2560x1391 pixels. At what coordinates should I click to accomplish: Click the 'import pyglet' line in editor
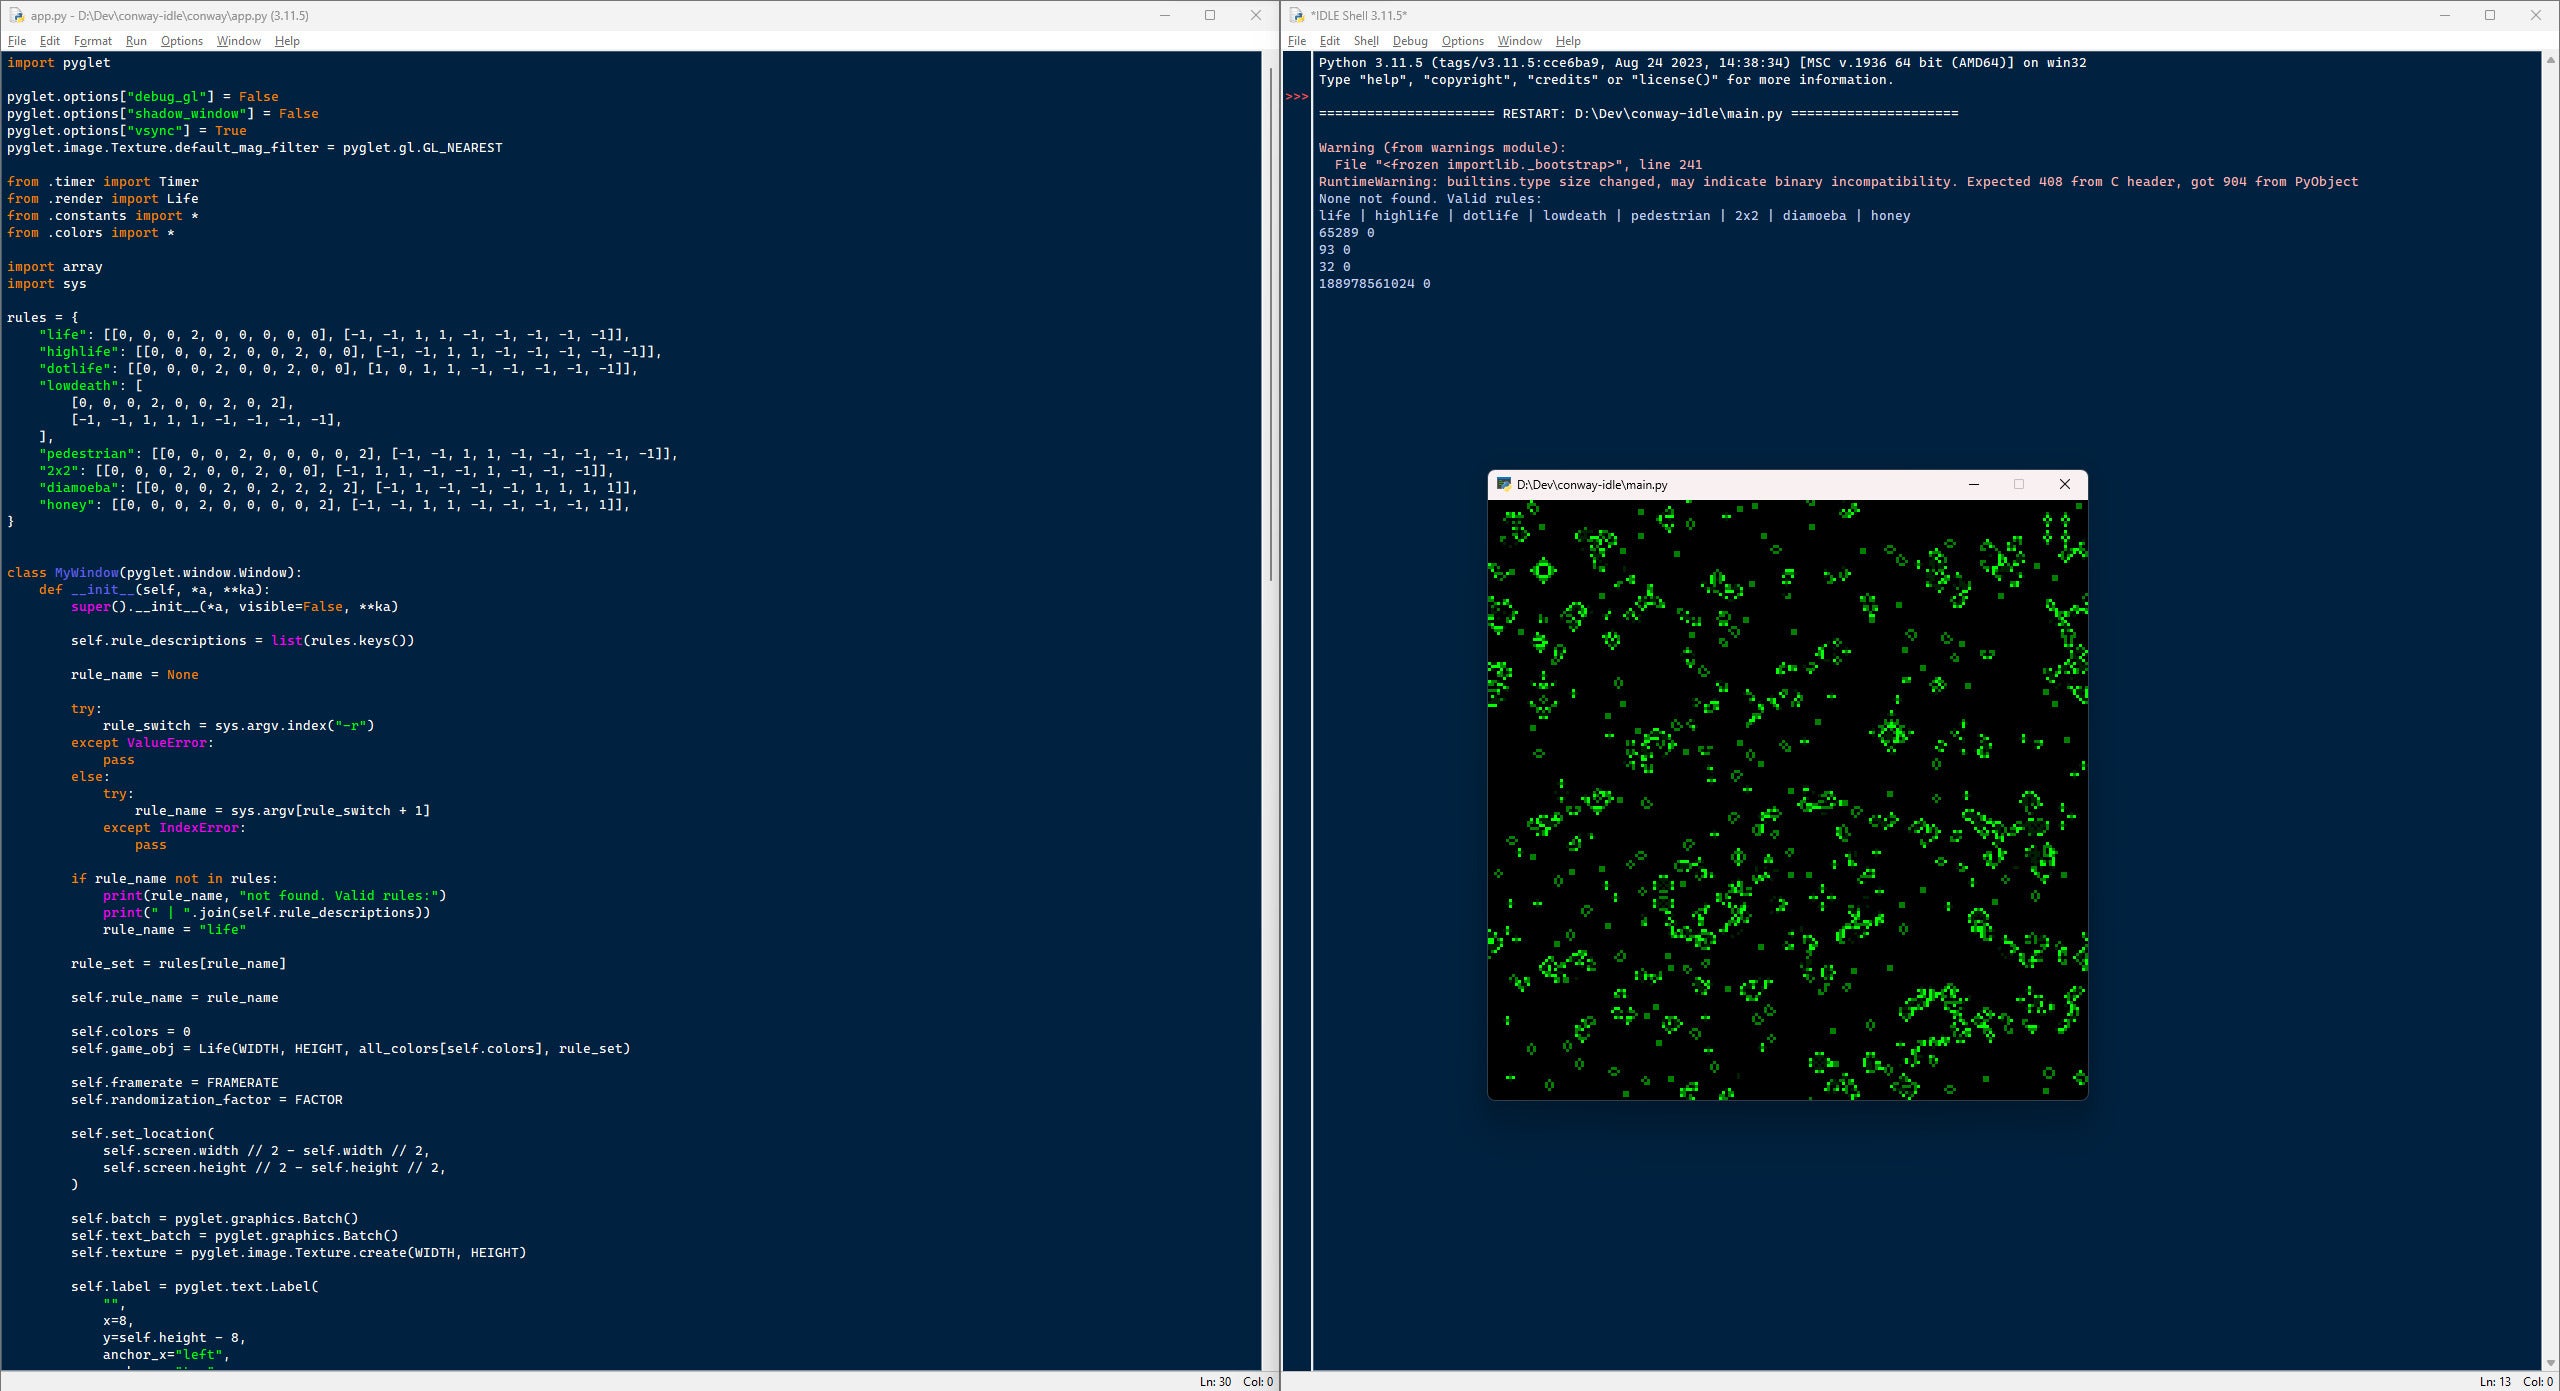pos(59,62)
